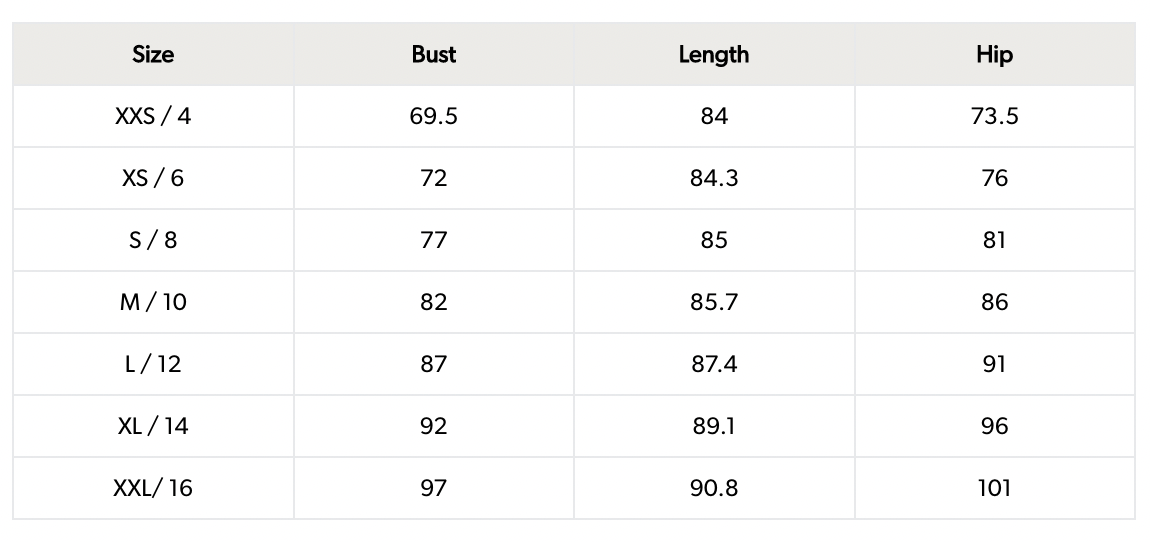Viewport: 1150px width, 542px height.
Task: Click the length value 90.8
Action: [x=713, y=488]
